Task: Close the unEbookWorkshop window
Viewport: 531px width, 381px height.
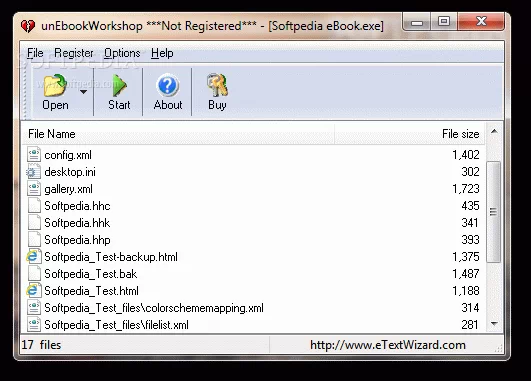Action: [481, 22]
